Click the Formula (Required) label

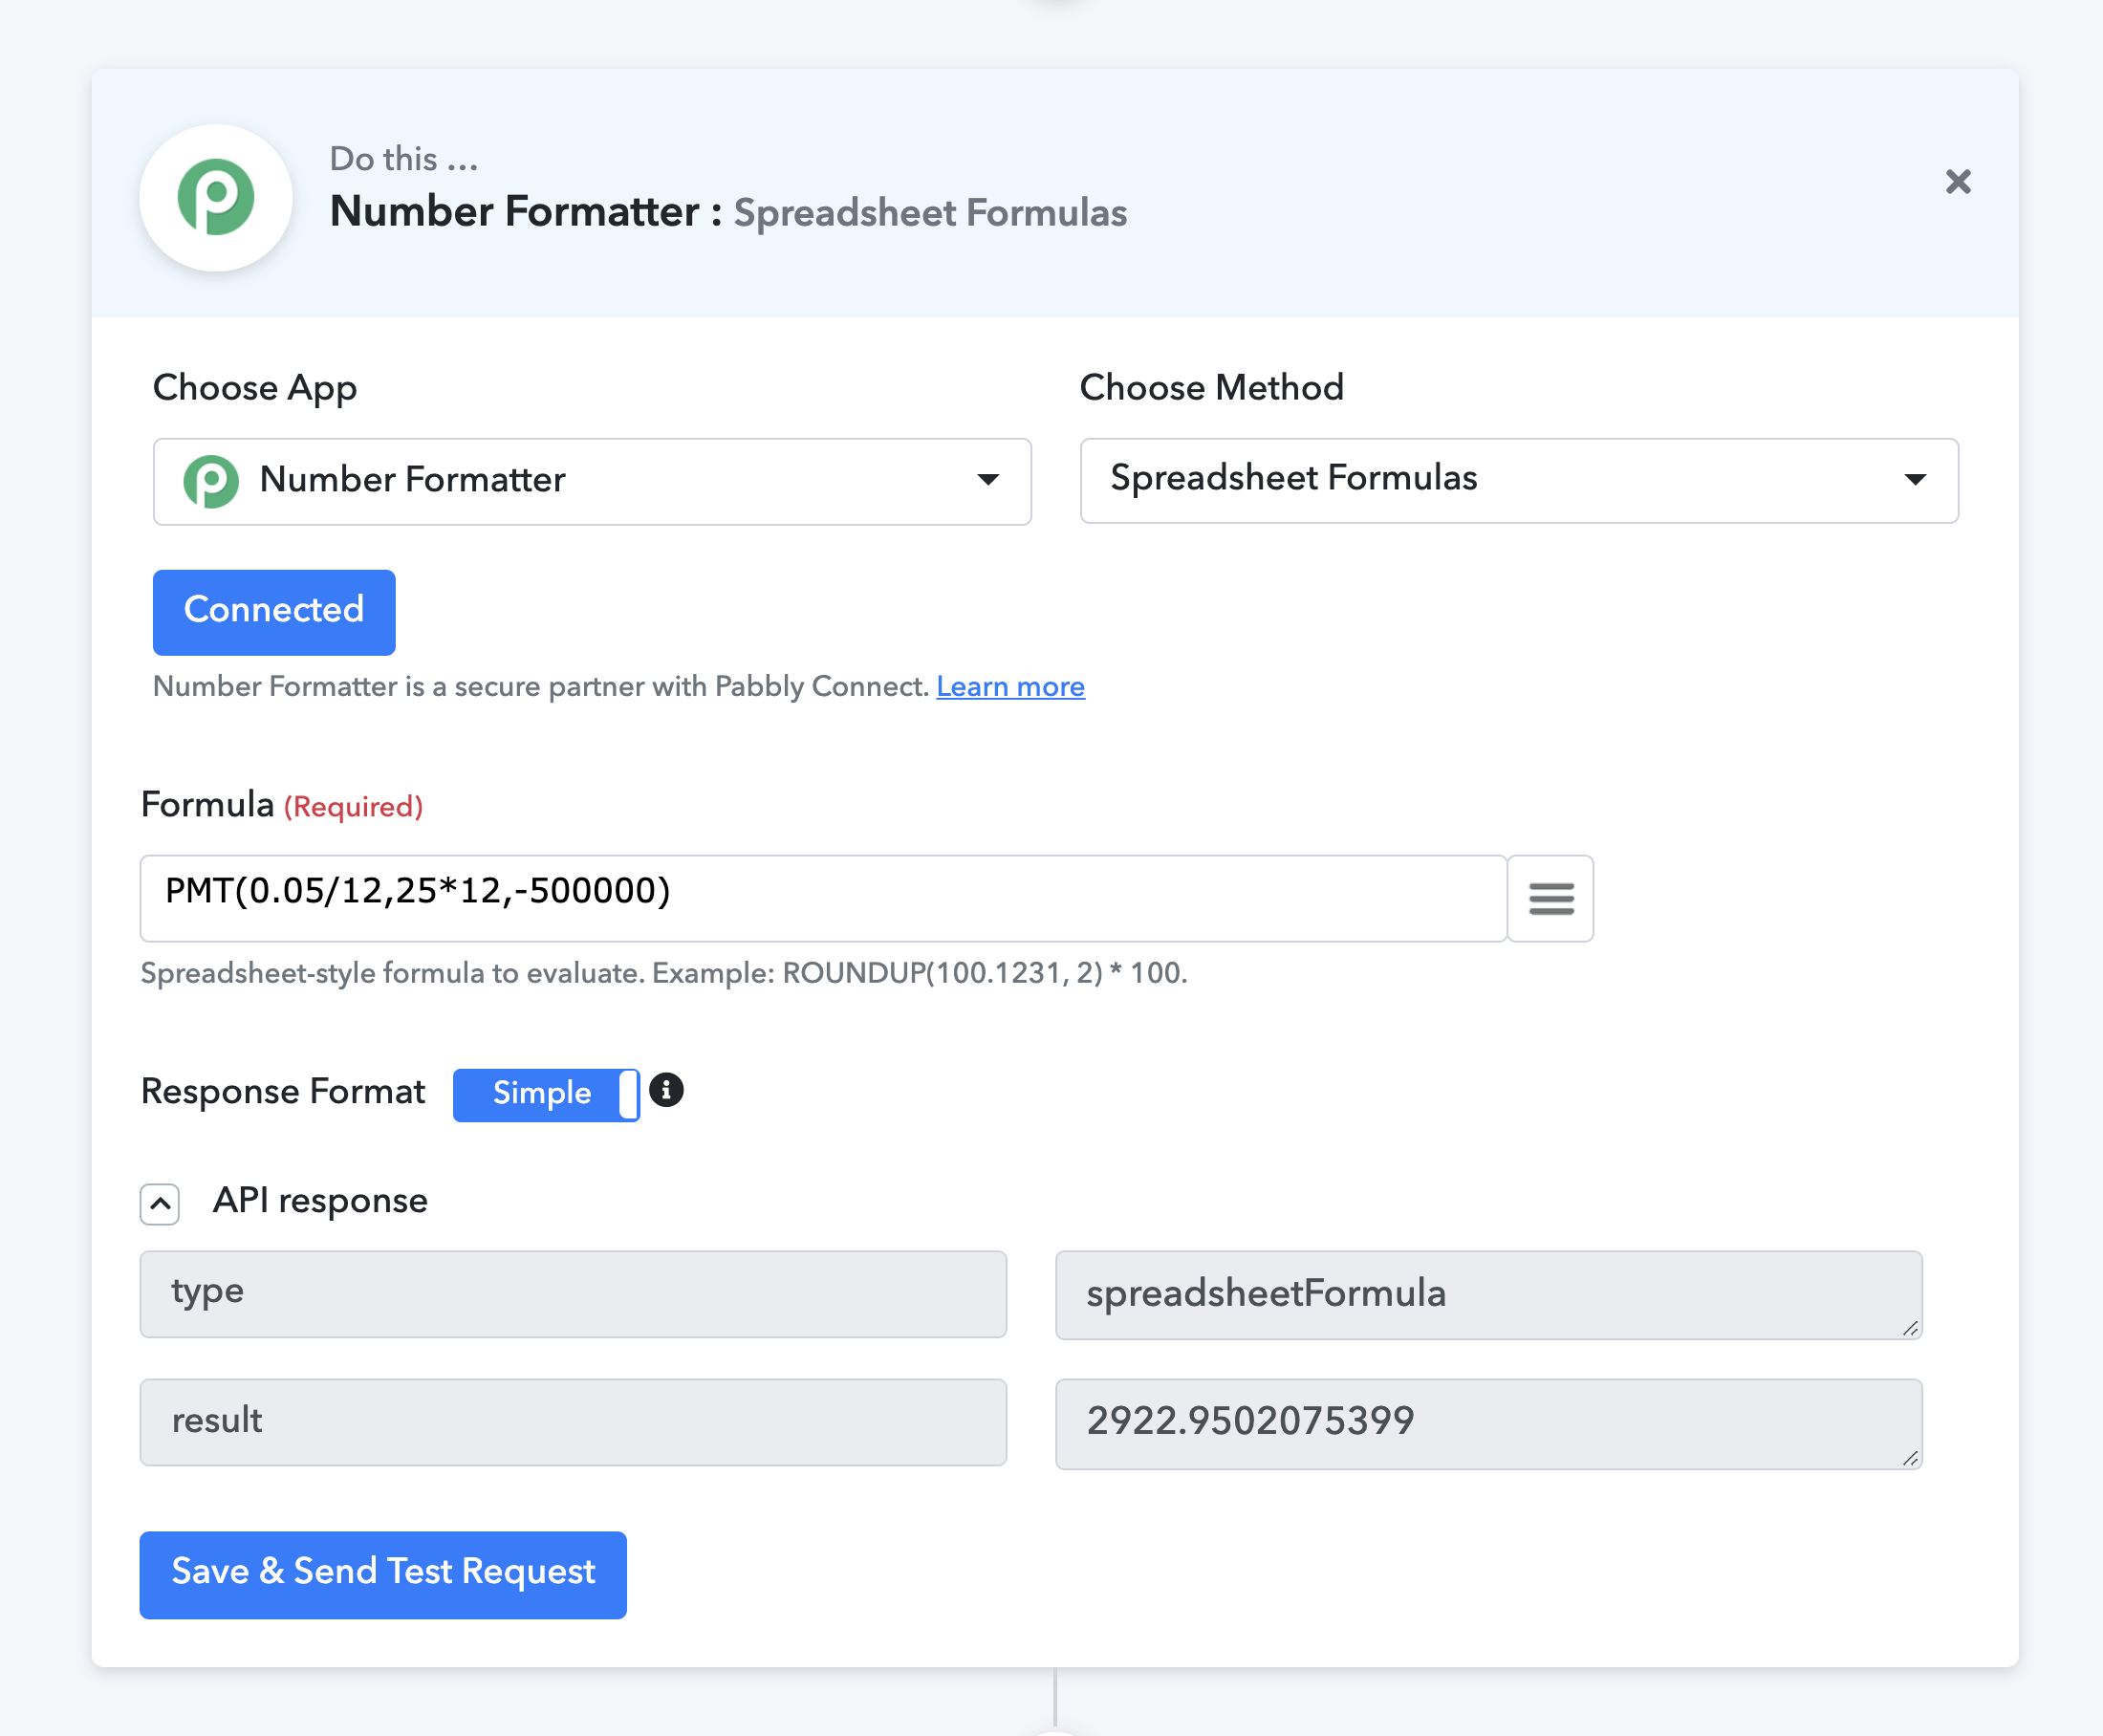pyautogui.click(x=282, y=805)
